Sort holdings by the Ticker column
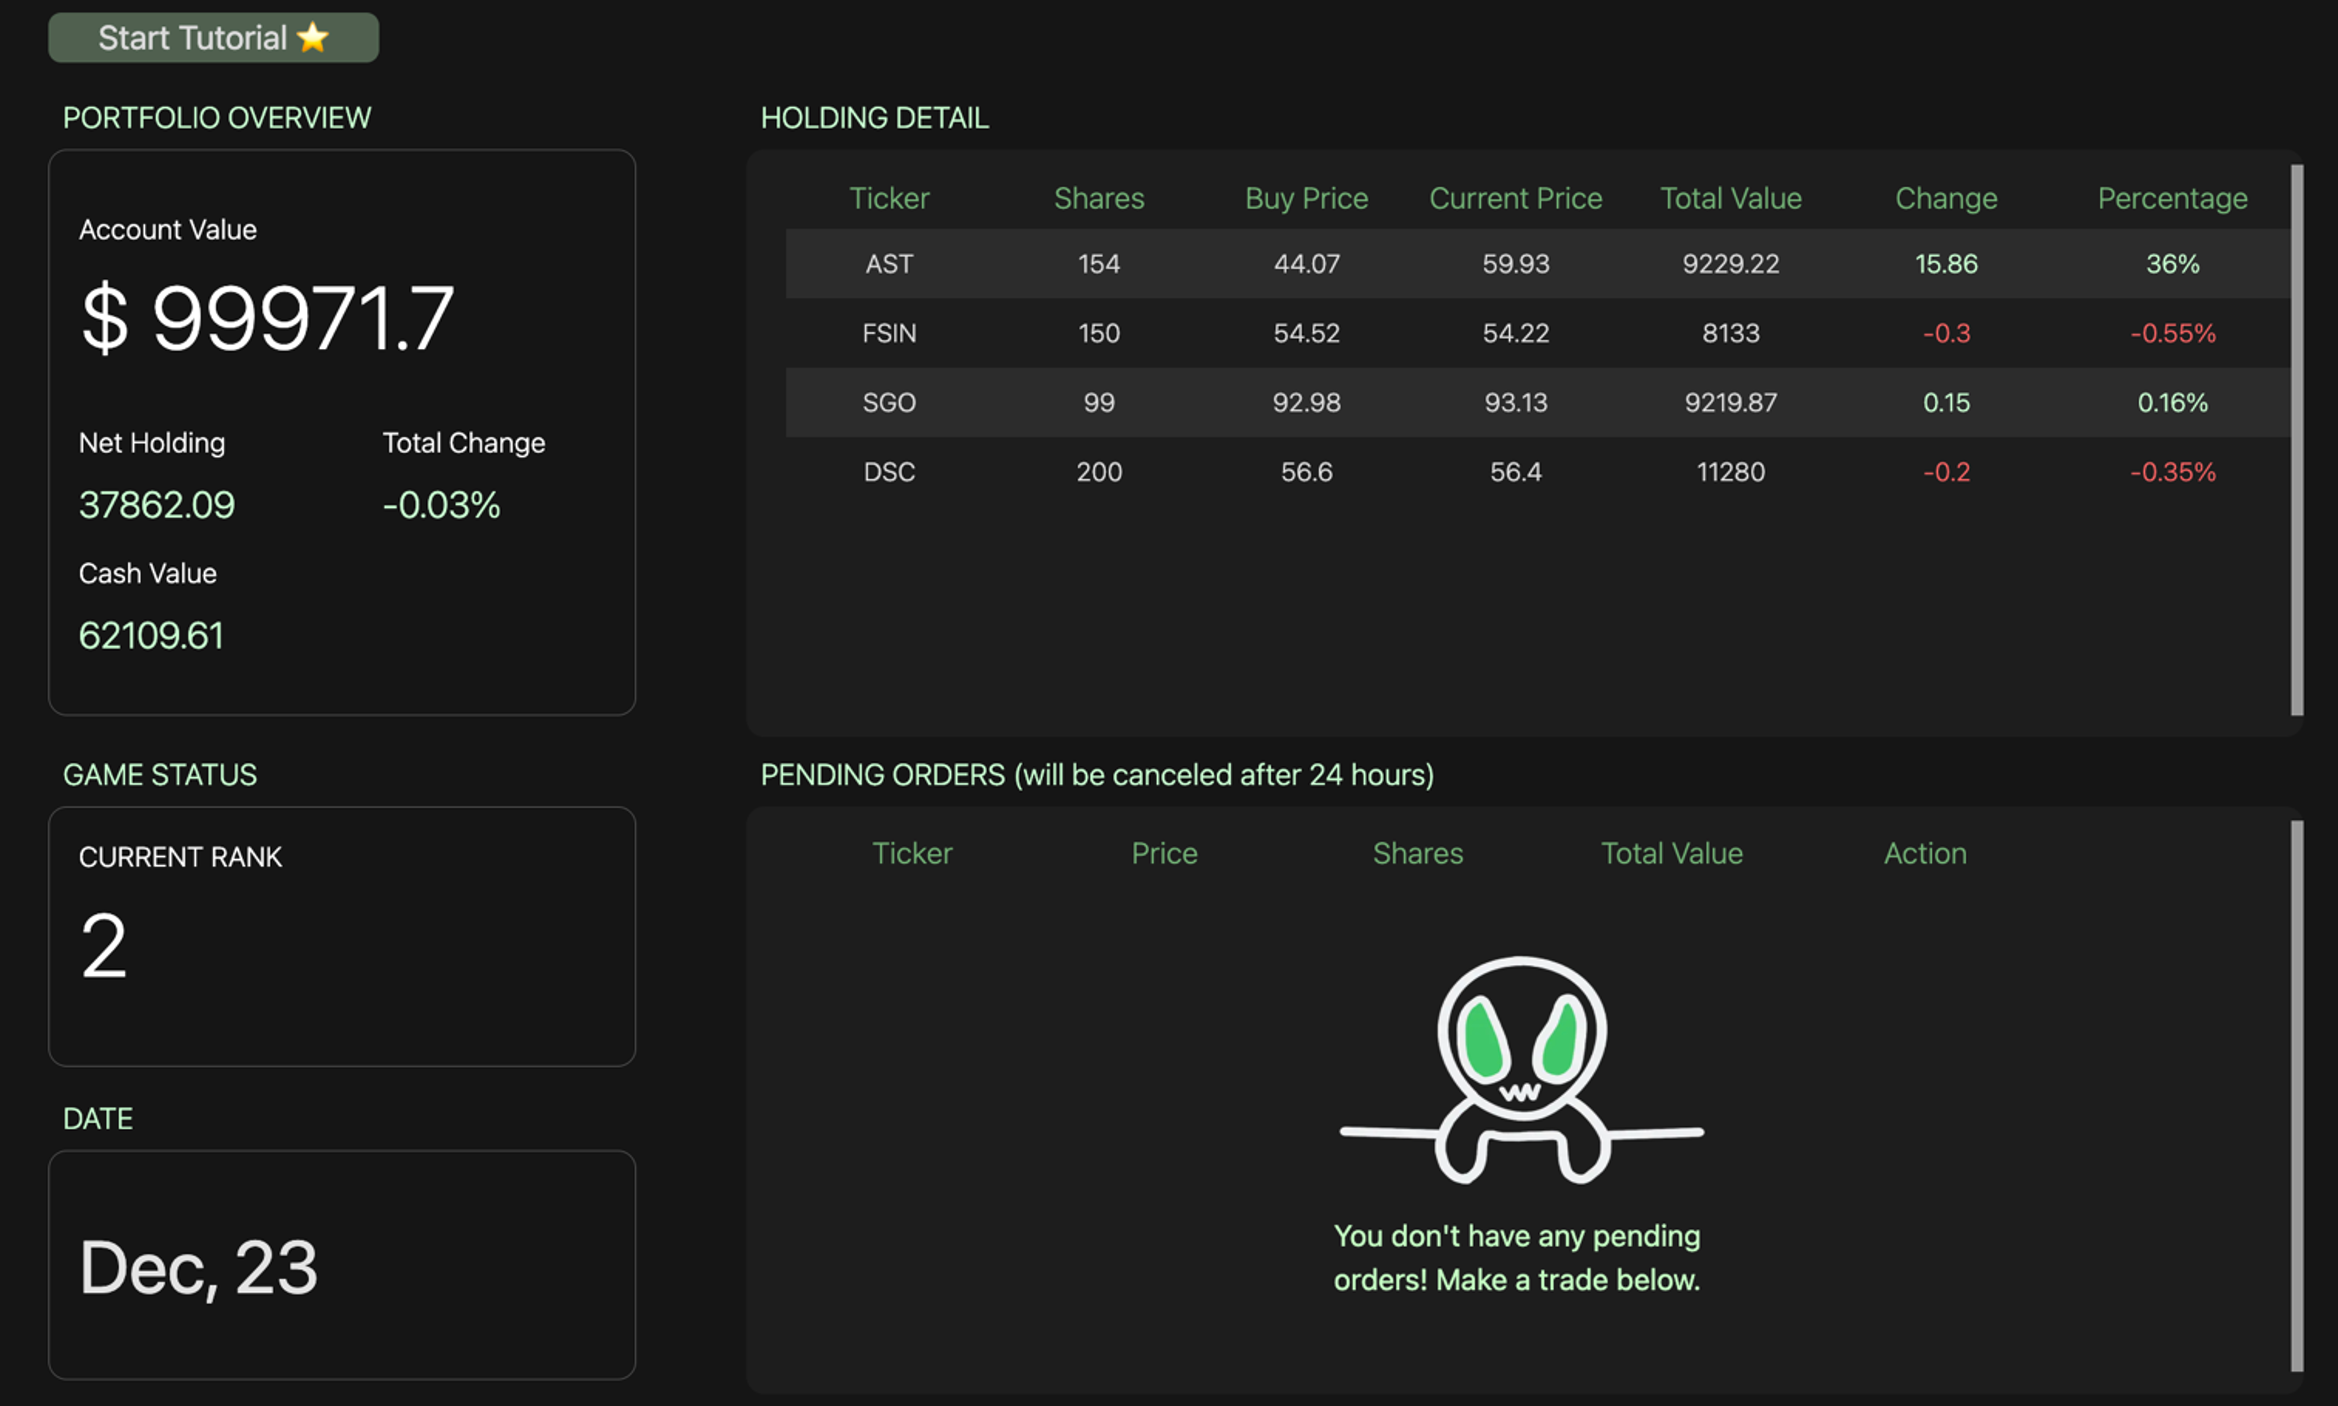This screenshot has width=2338, height=1406. (889, 198)
